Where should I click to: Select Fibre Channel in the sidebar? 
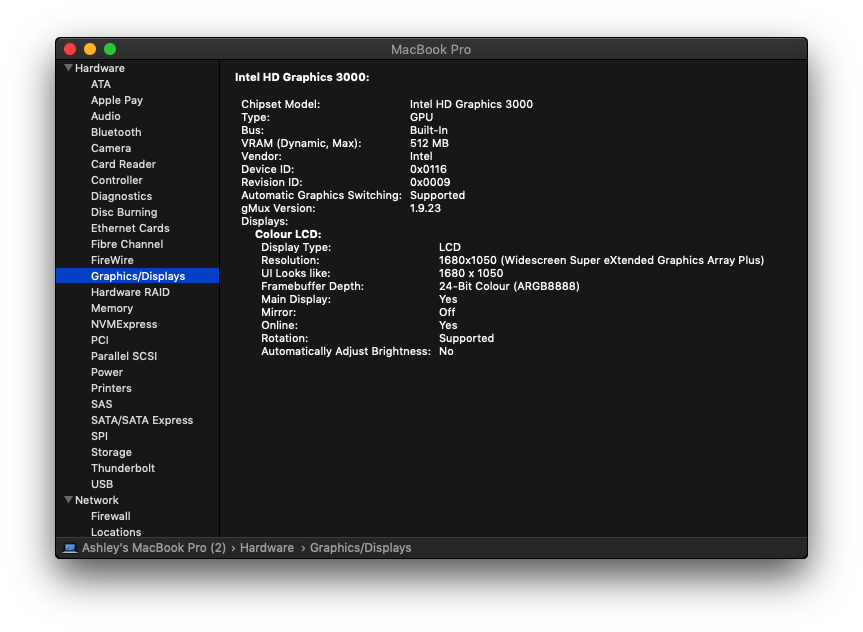(127, 244)
